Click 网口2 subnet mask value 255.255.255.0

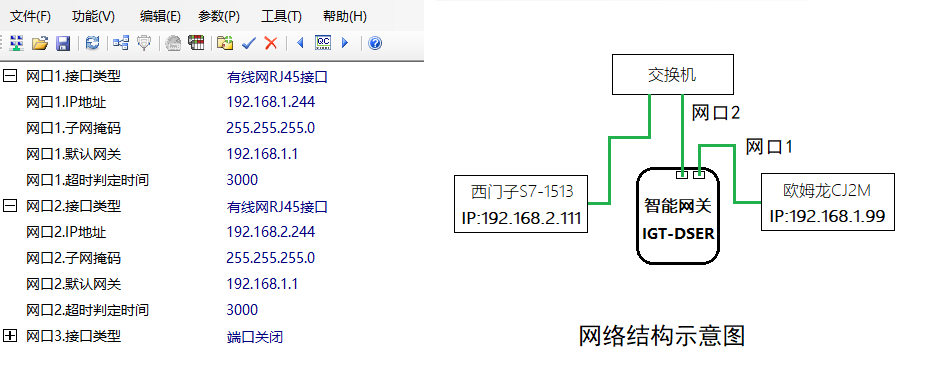click(x=271, y=258)
